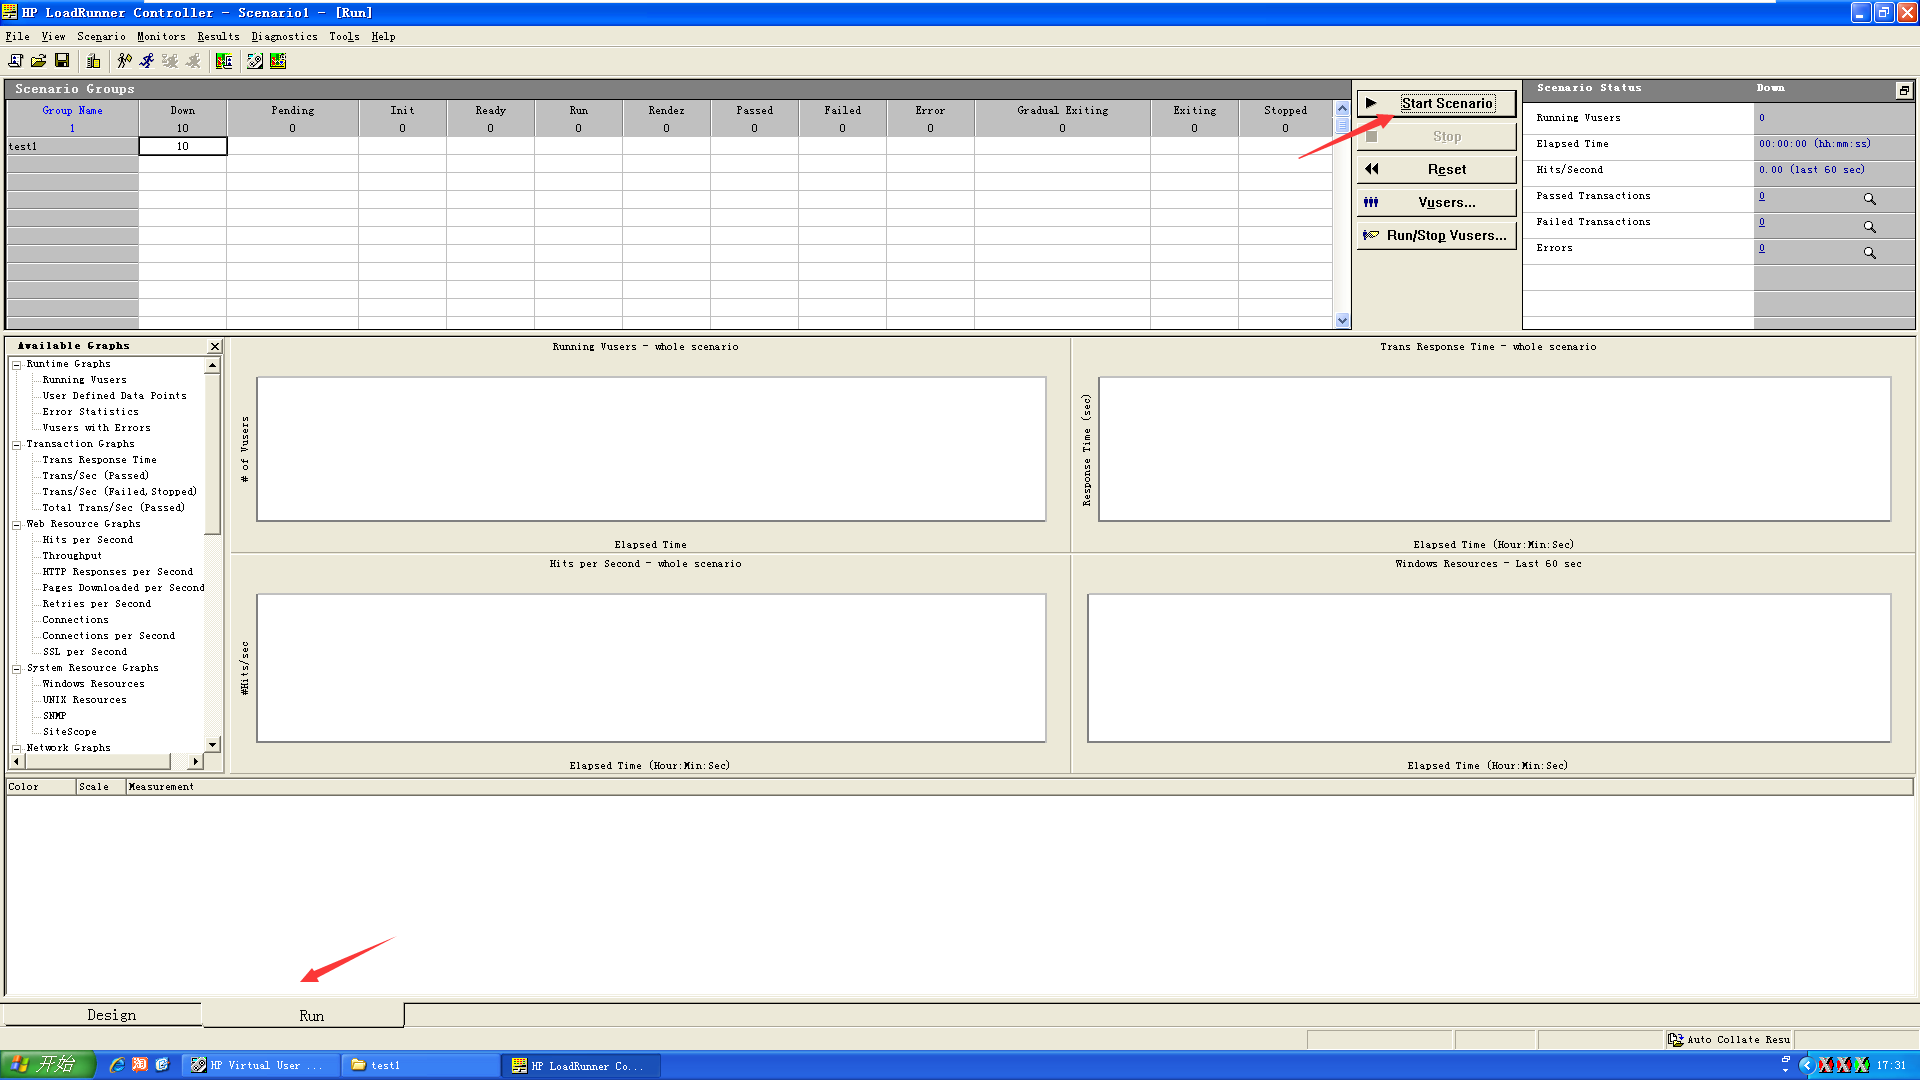Select Hits per Second tree item
This screenshot has height=1080, width=1920.
tap(87, 540)
